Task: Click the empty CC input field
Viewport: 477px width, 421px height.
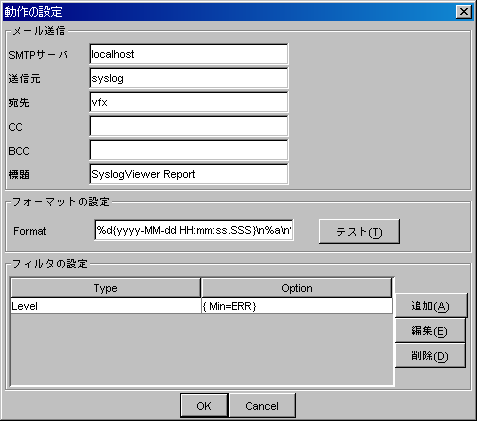Action: [189, 126]
